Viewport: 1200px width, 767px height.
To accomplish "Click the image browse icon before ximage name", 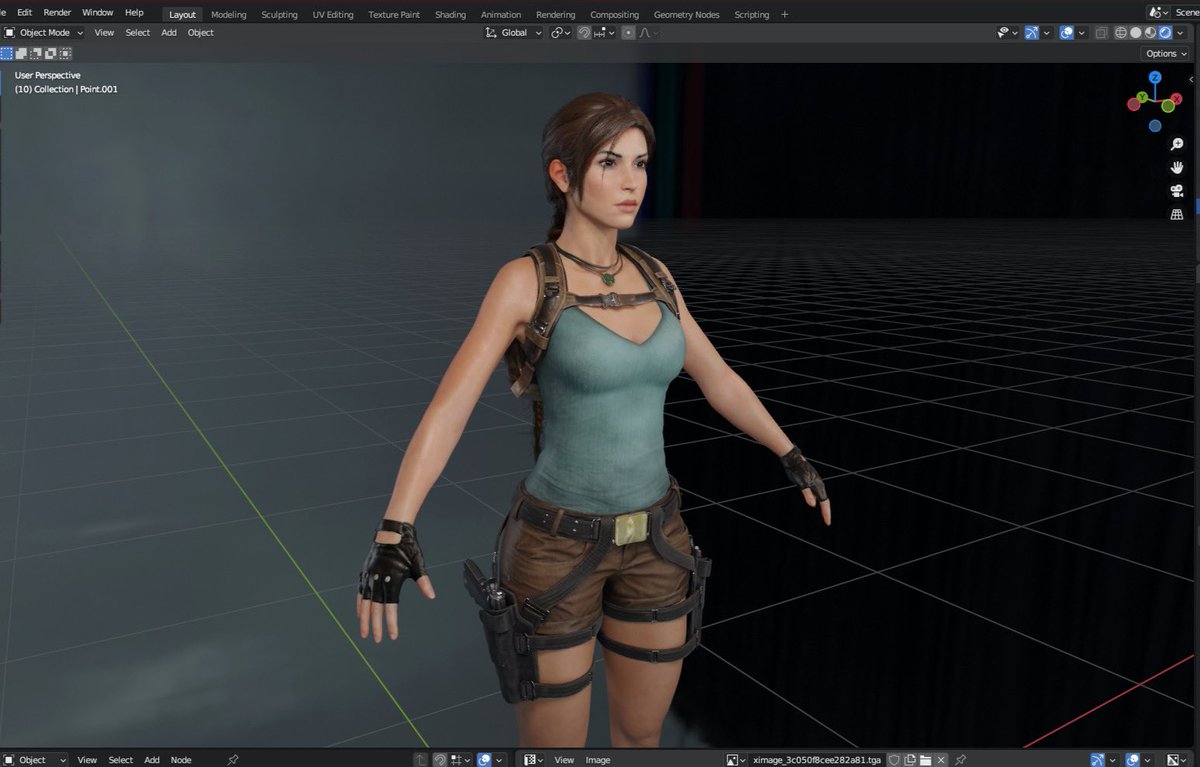I will click(735, 760).
